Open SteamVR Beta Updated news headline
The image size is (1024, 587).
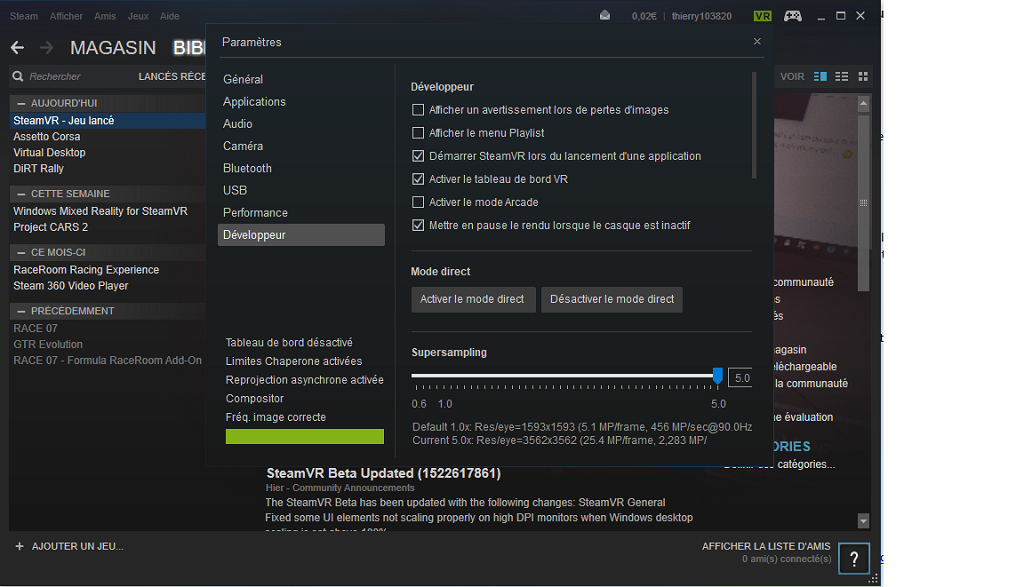[383, 473]
